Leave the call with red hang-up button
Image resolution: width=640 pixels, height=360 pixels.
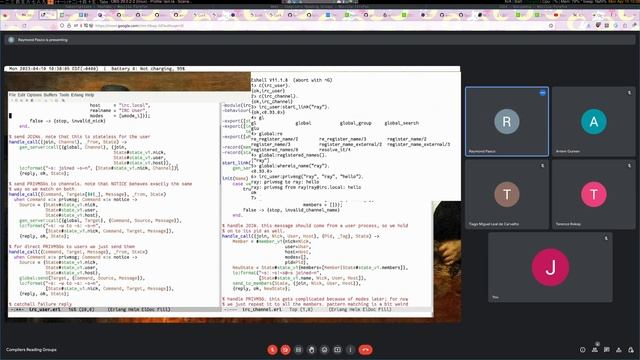[365, 350]
